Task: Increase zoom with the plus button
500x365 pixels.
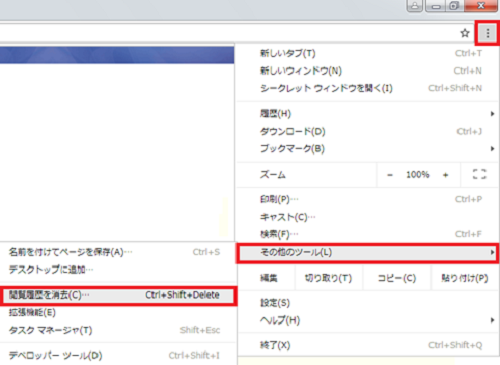Action: click(445, 175)
